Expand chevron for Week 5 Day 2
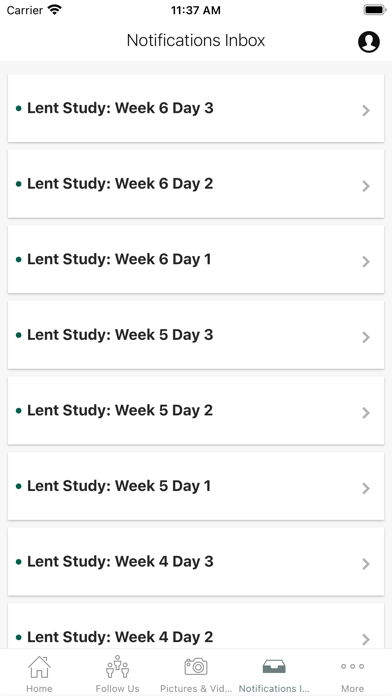 pyautogui.click(x=366, y=413)
